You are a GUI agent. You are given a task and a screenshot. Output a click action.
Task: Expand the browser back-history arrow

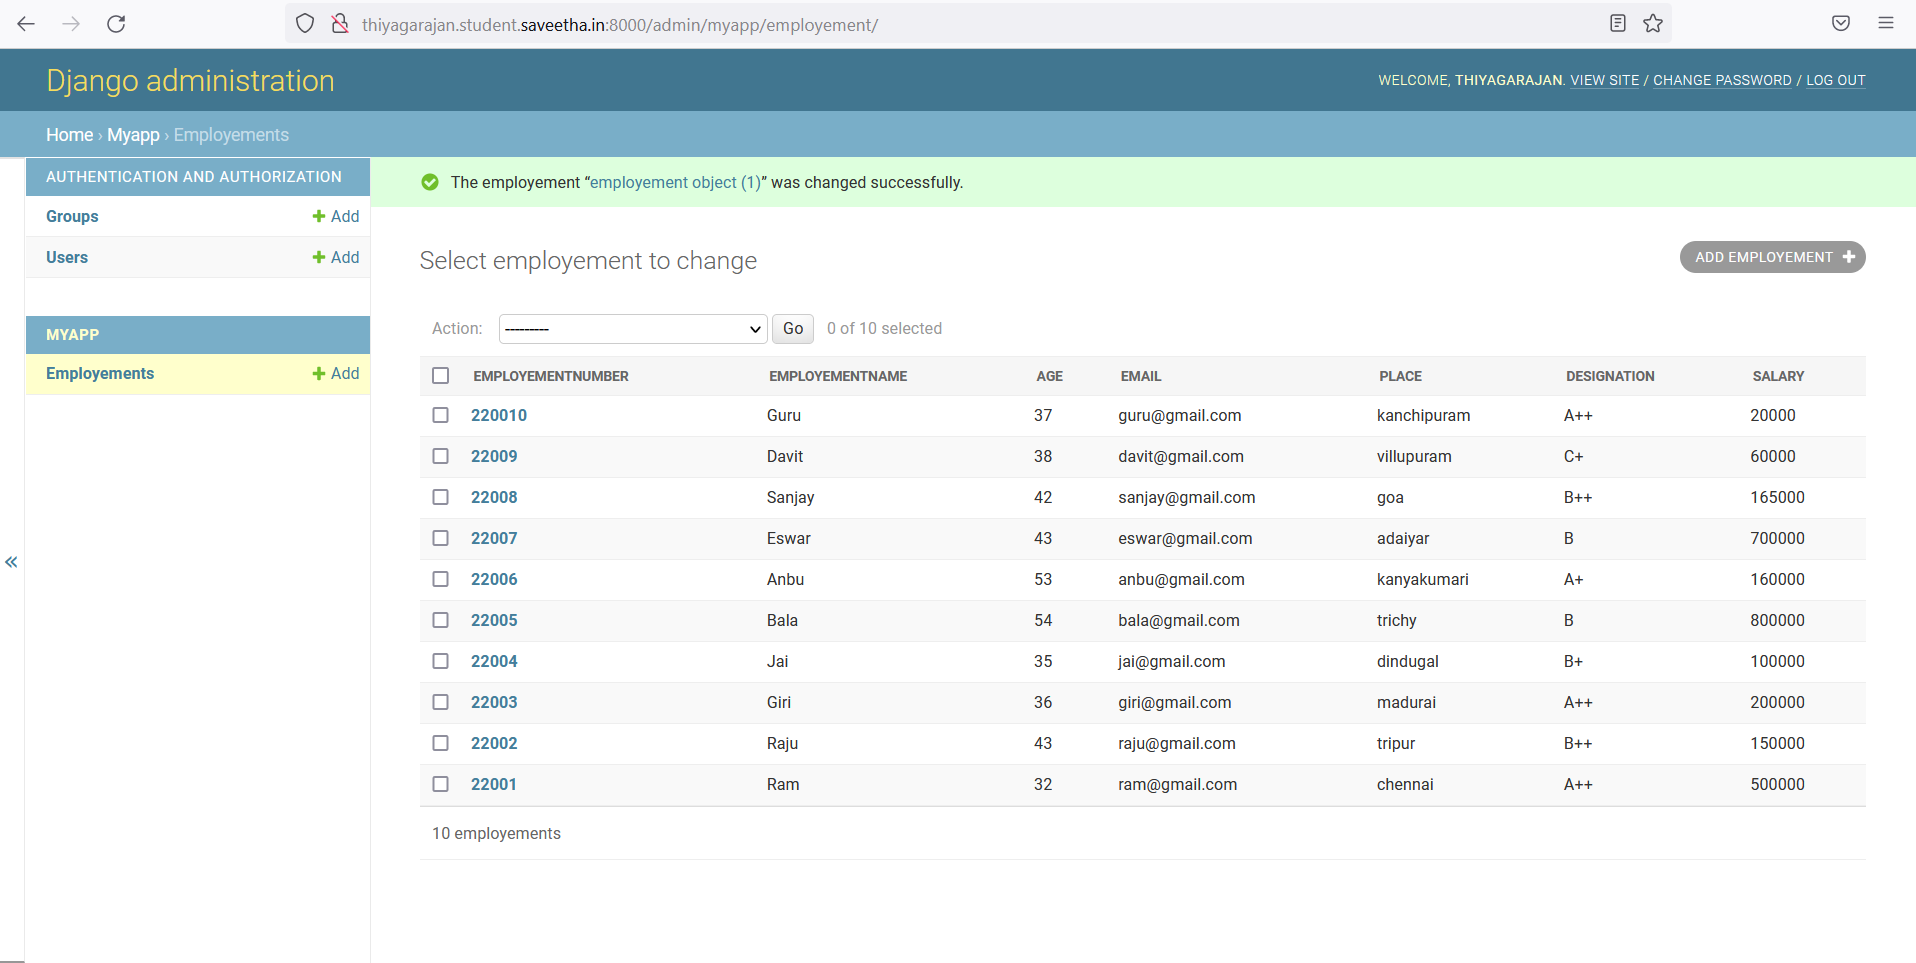point(27,24)
